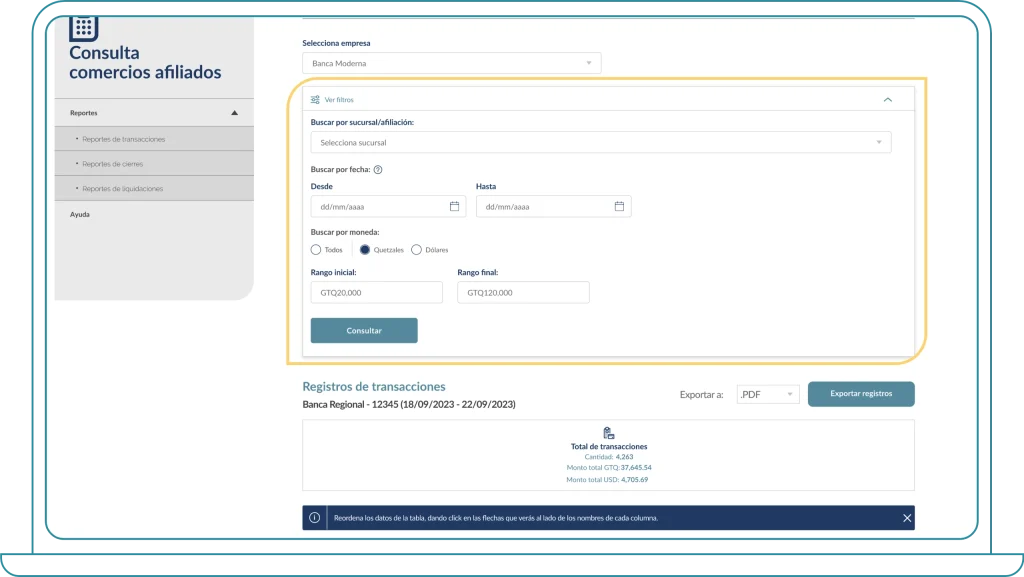Click the Consulta comercios afiliados grid icon

point(84,27)
